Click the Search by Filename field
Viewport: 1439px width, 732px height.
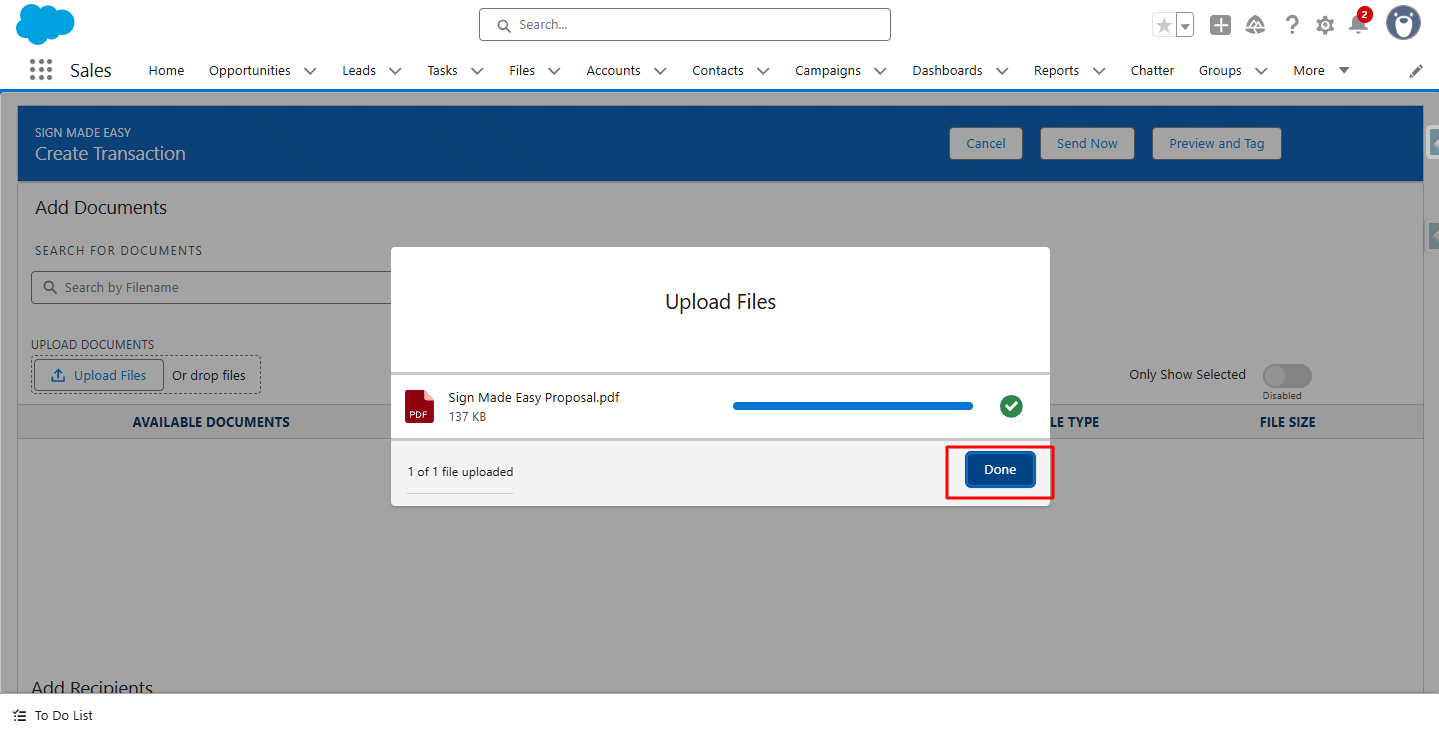click(x=212, y=287)
